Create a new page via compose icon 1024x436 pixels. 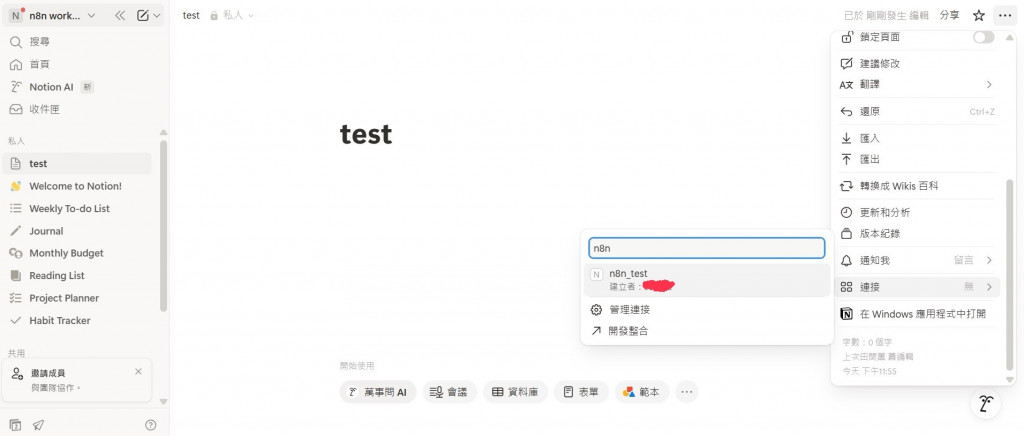(143, 16)
